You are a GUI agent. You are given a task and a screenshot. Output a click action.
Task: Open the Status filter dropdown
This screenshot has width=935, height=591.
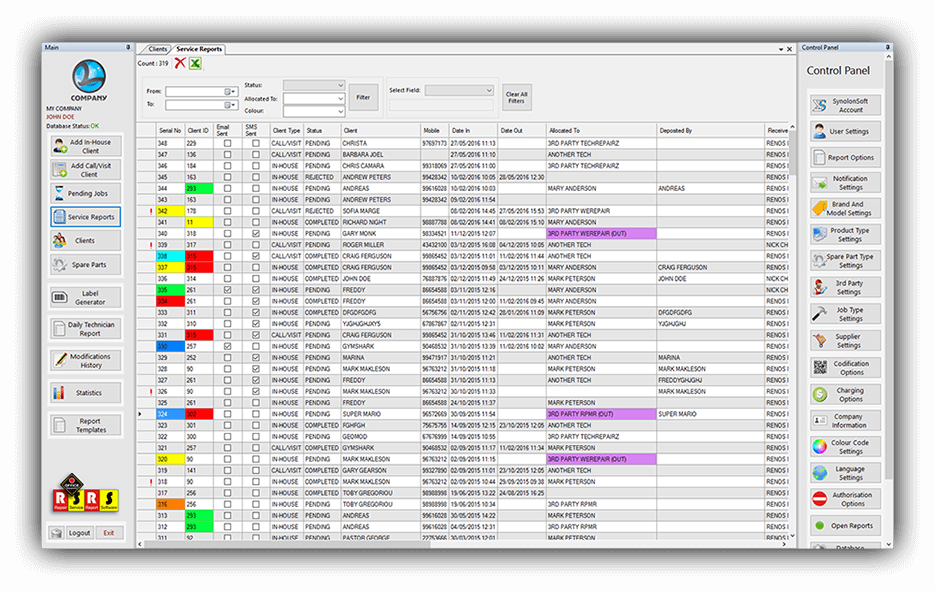tap(311, 84)
